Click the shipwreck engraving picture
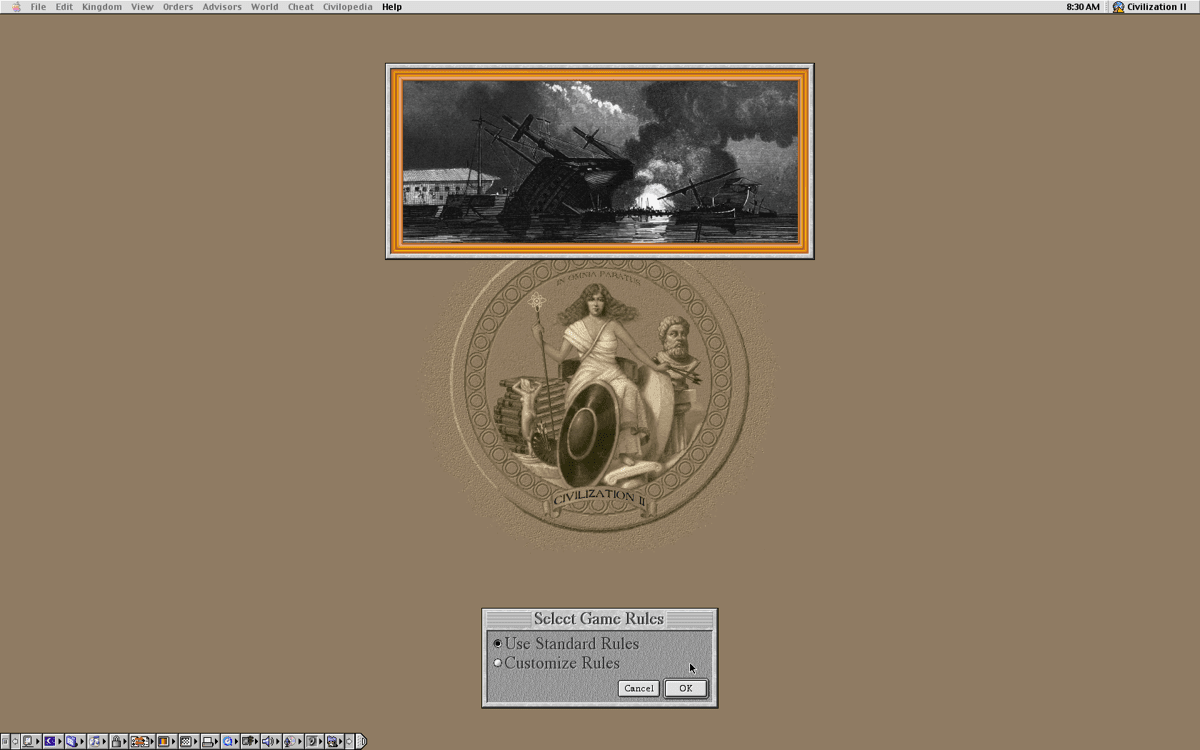 click(600, 161)
